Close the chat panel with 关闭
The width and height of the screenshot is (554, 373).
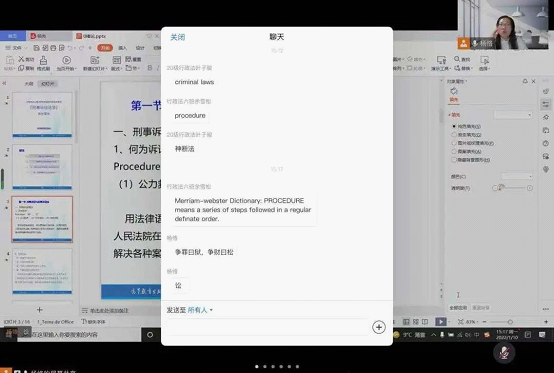[177, 37]
